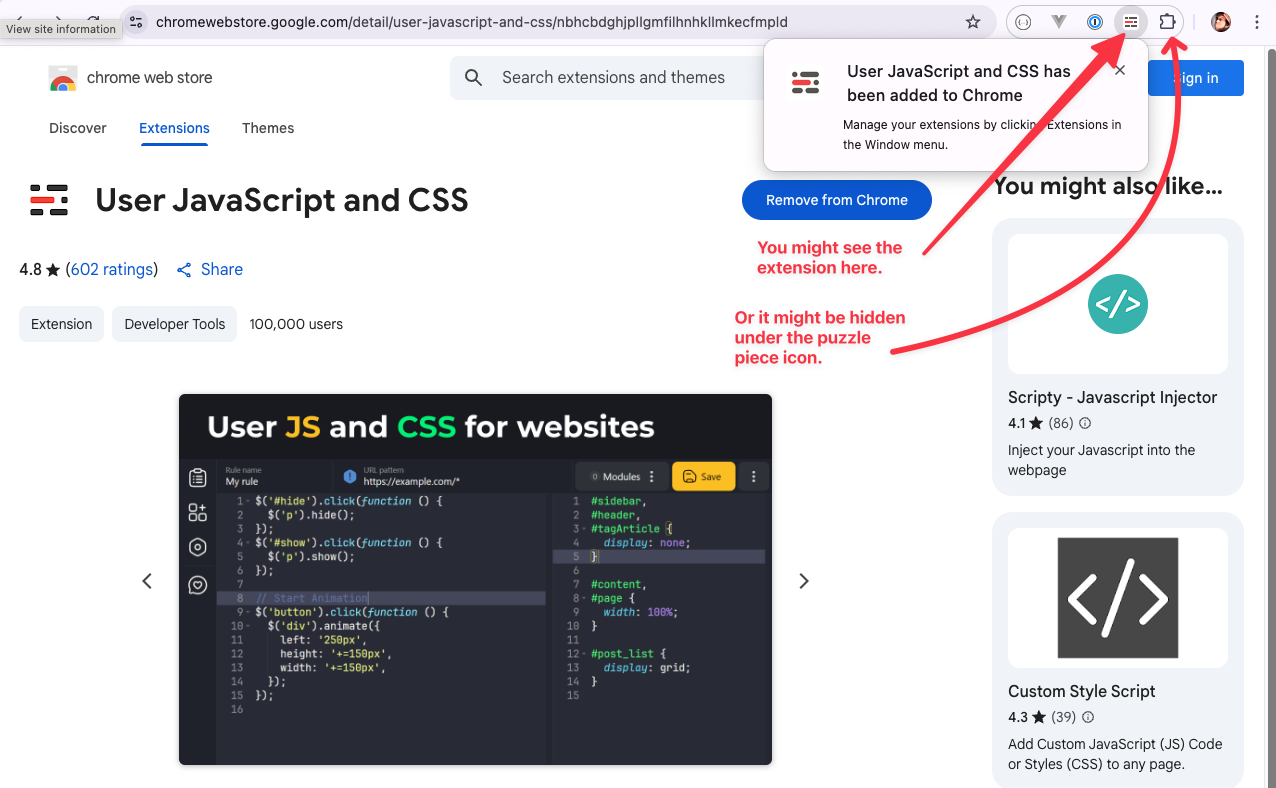Open the User JS and CSS screenshot
The image size is (1276, 788).
tap(475, 580)
